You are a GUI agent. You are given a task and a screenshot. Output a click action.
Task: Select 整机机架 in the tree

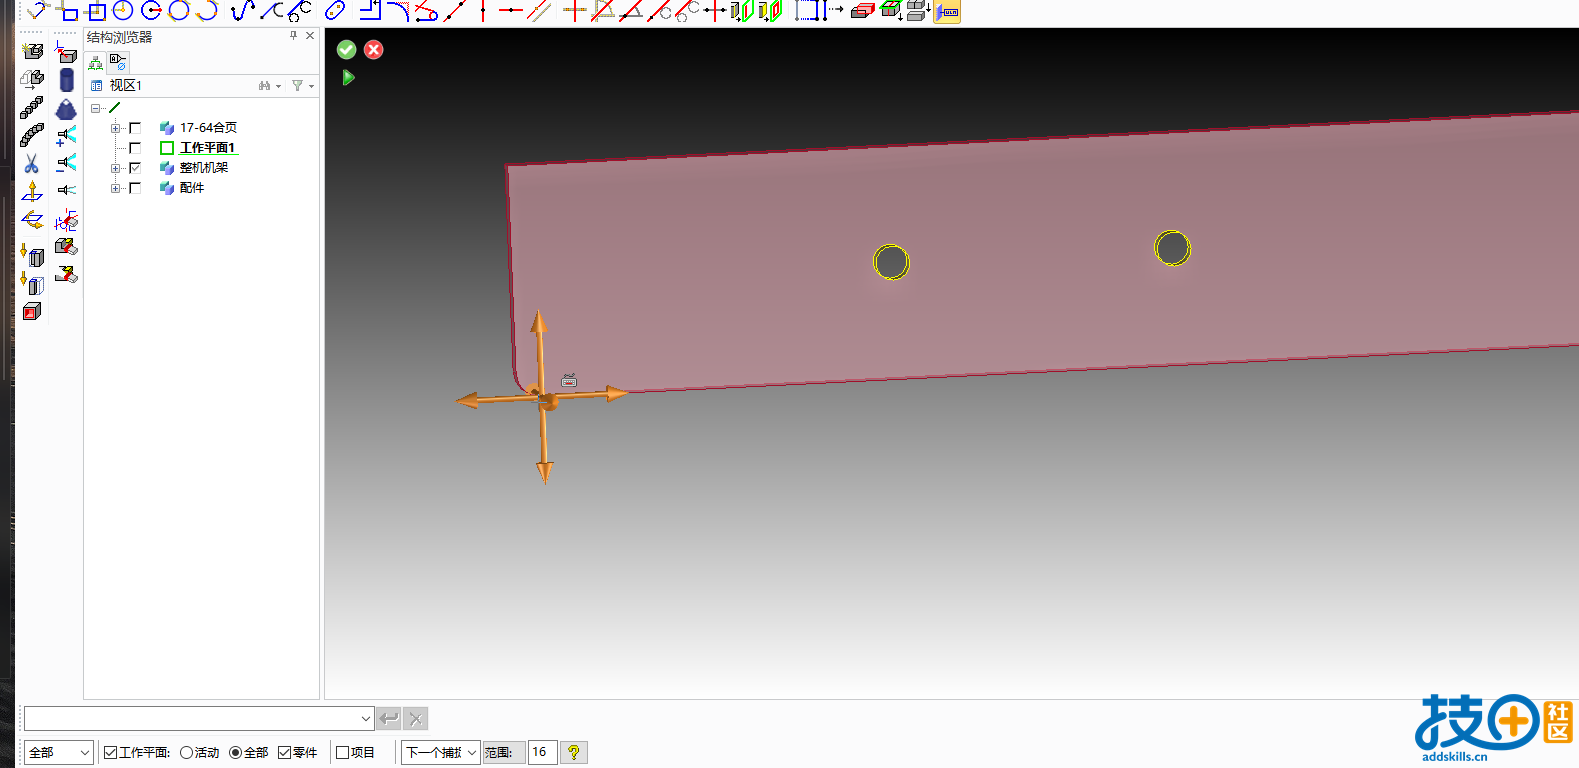pos(204,168)
